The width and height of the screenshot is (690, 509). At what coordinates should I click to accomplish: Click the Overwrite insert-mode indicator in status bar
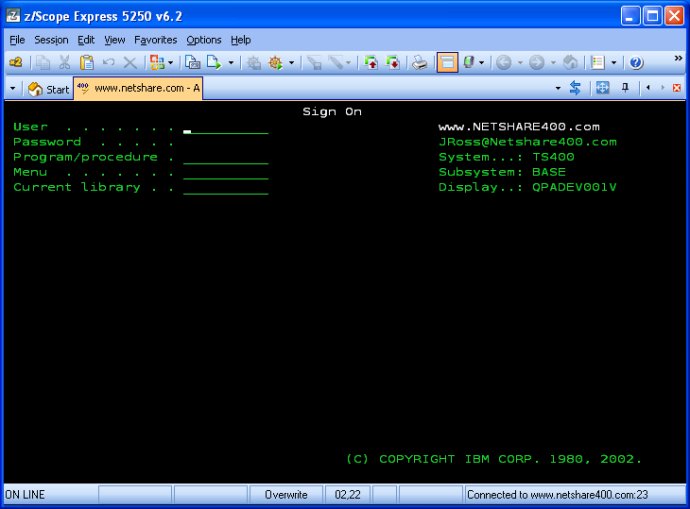[x=286, y=495]
